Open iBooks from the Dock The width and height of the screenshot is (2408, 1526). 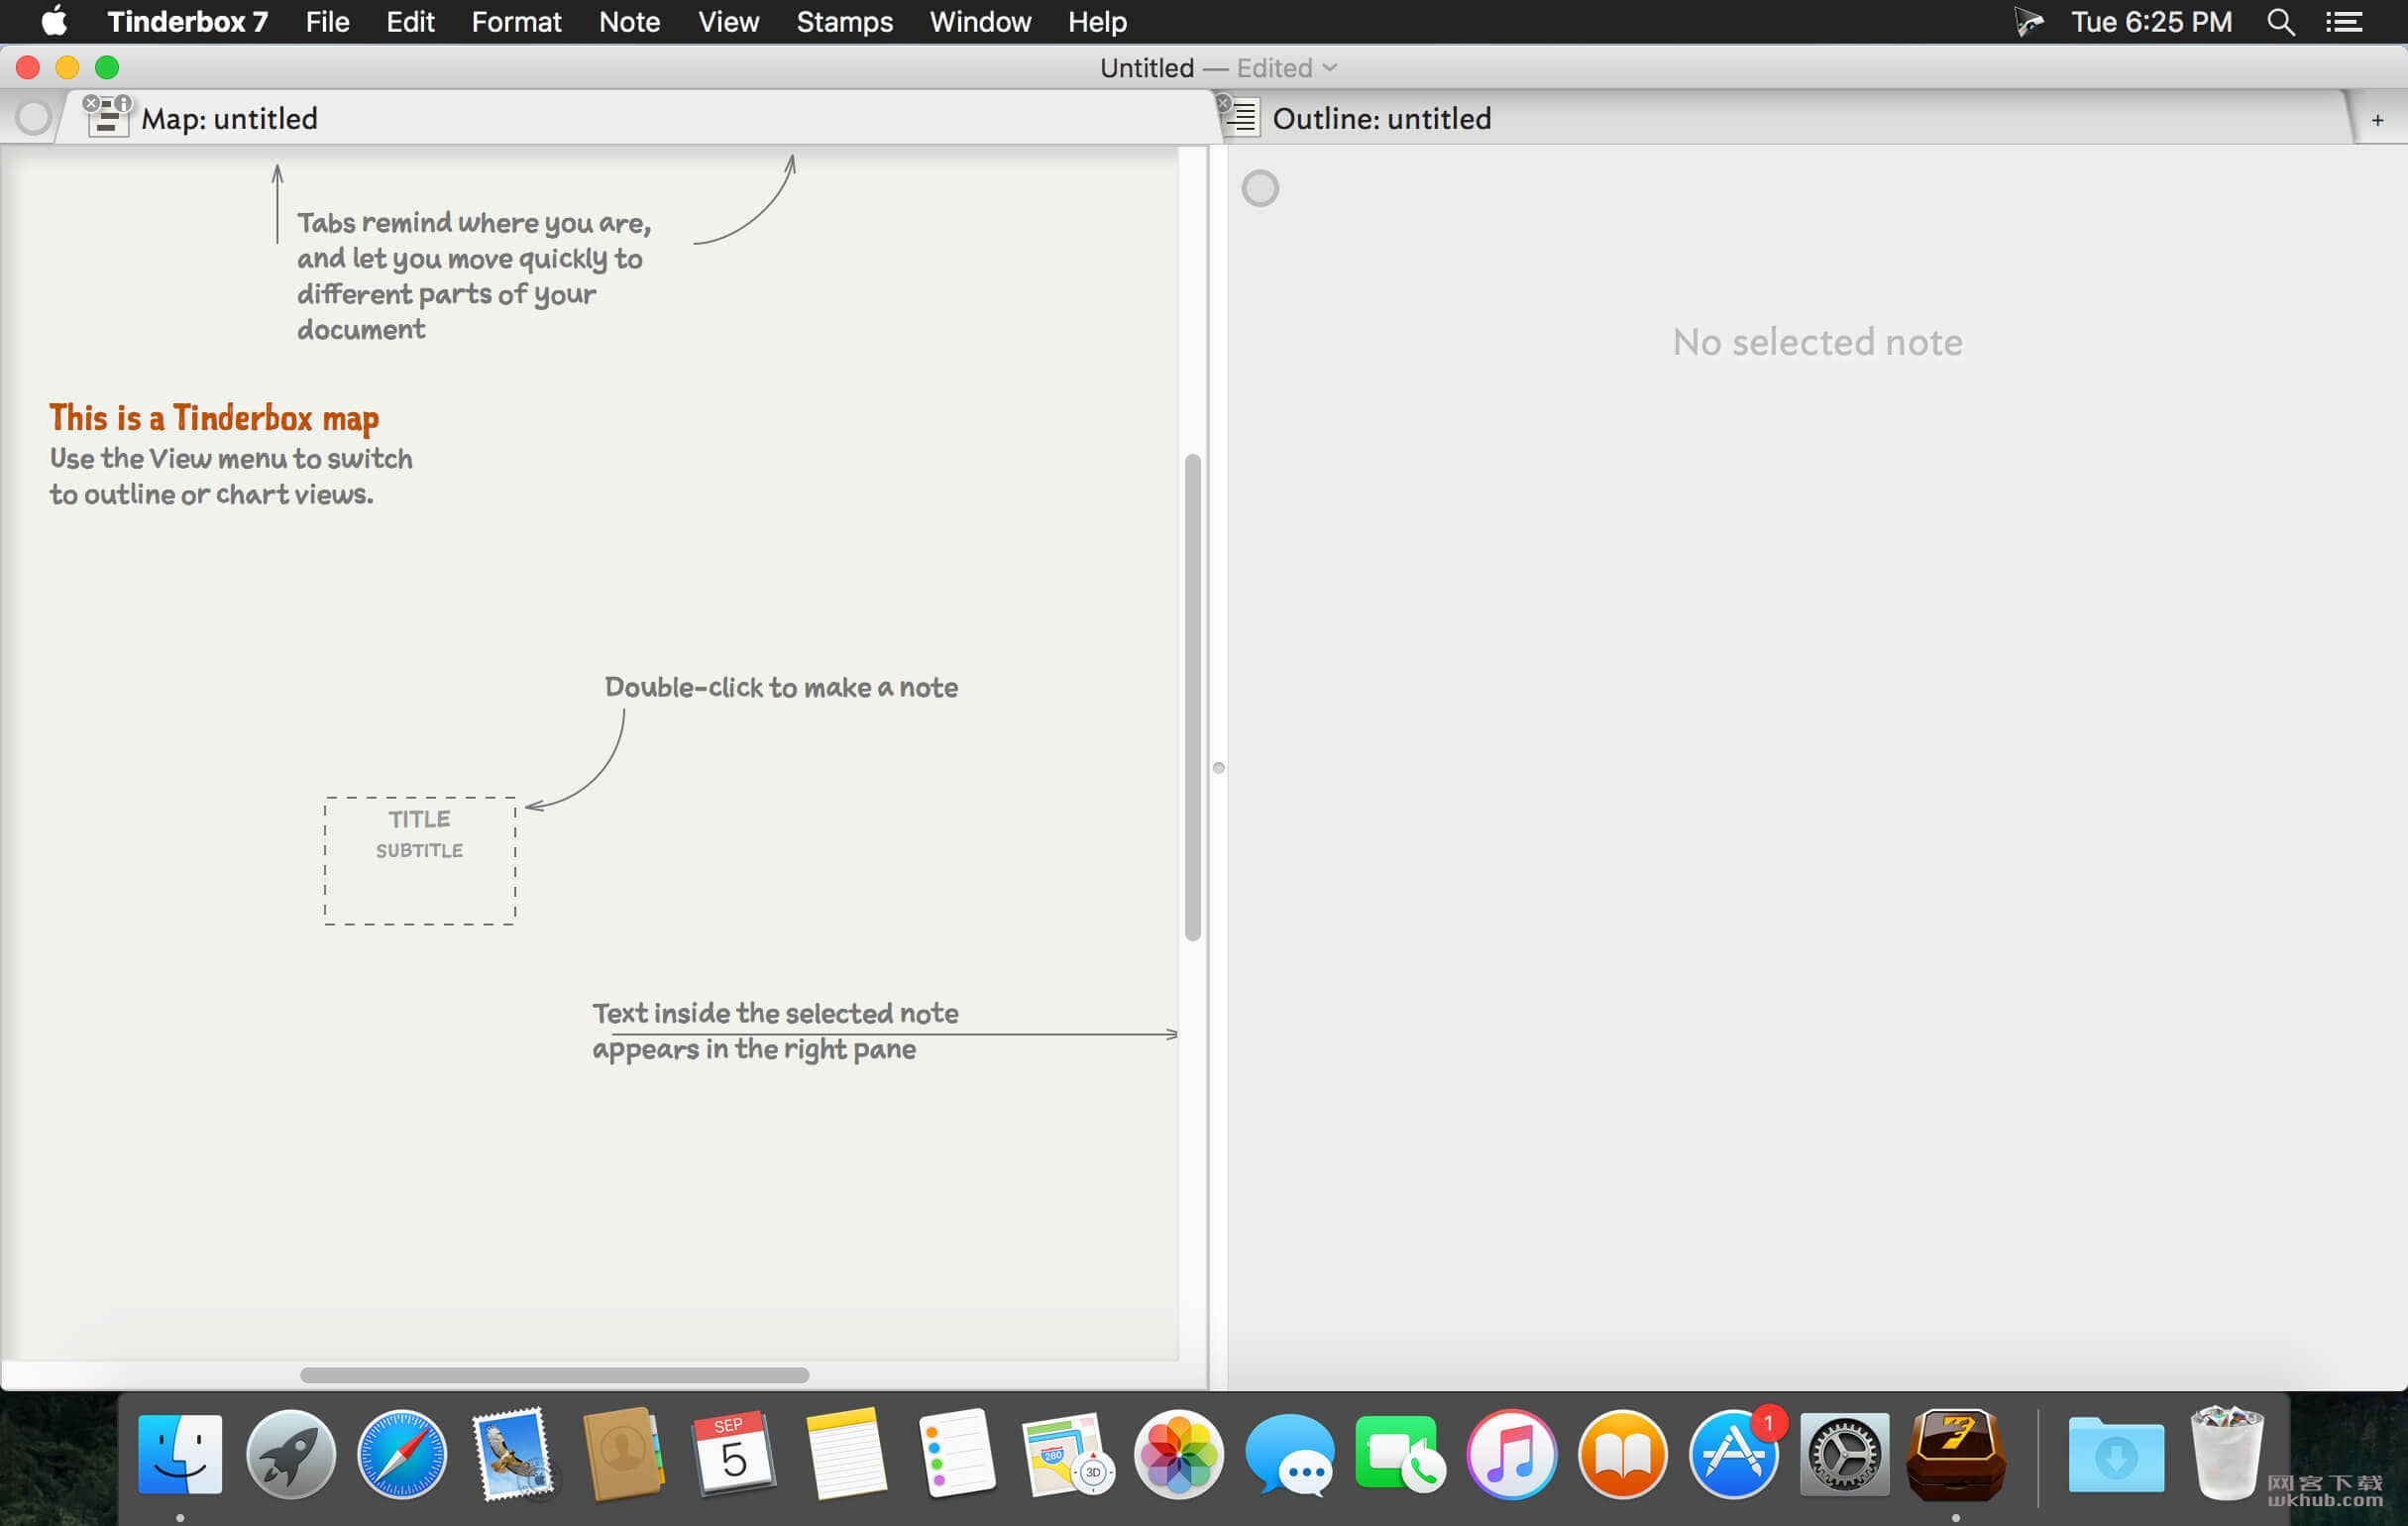coord(1622,1455)
